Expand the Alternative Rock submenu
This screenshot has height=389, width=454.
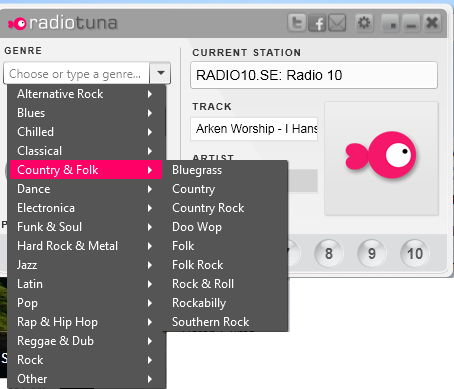pyautogui.click(x=86, y=94)
